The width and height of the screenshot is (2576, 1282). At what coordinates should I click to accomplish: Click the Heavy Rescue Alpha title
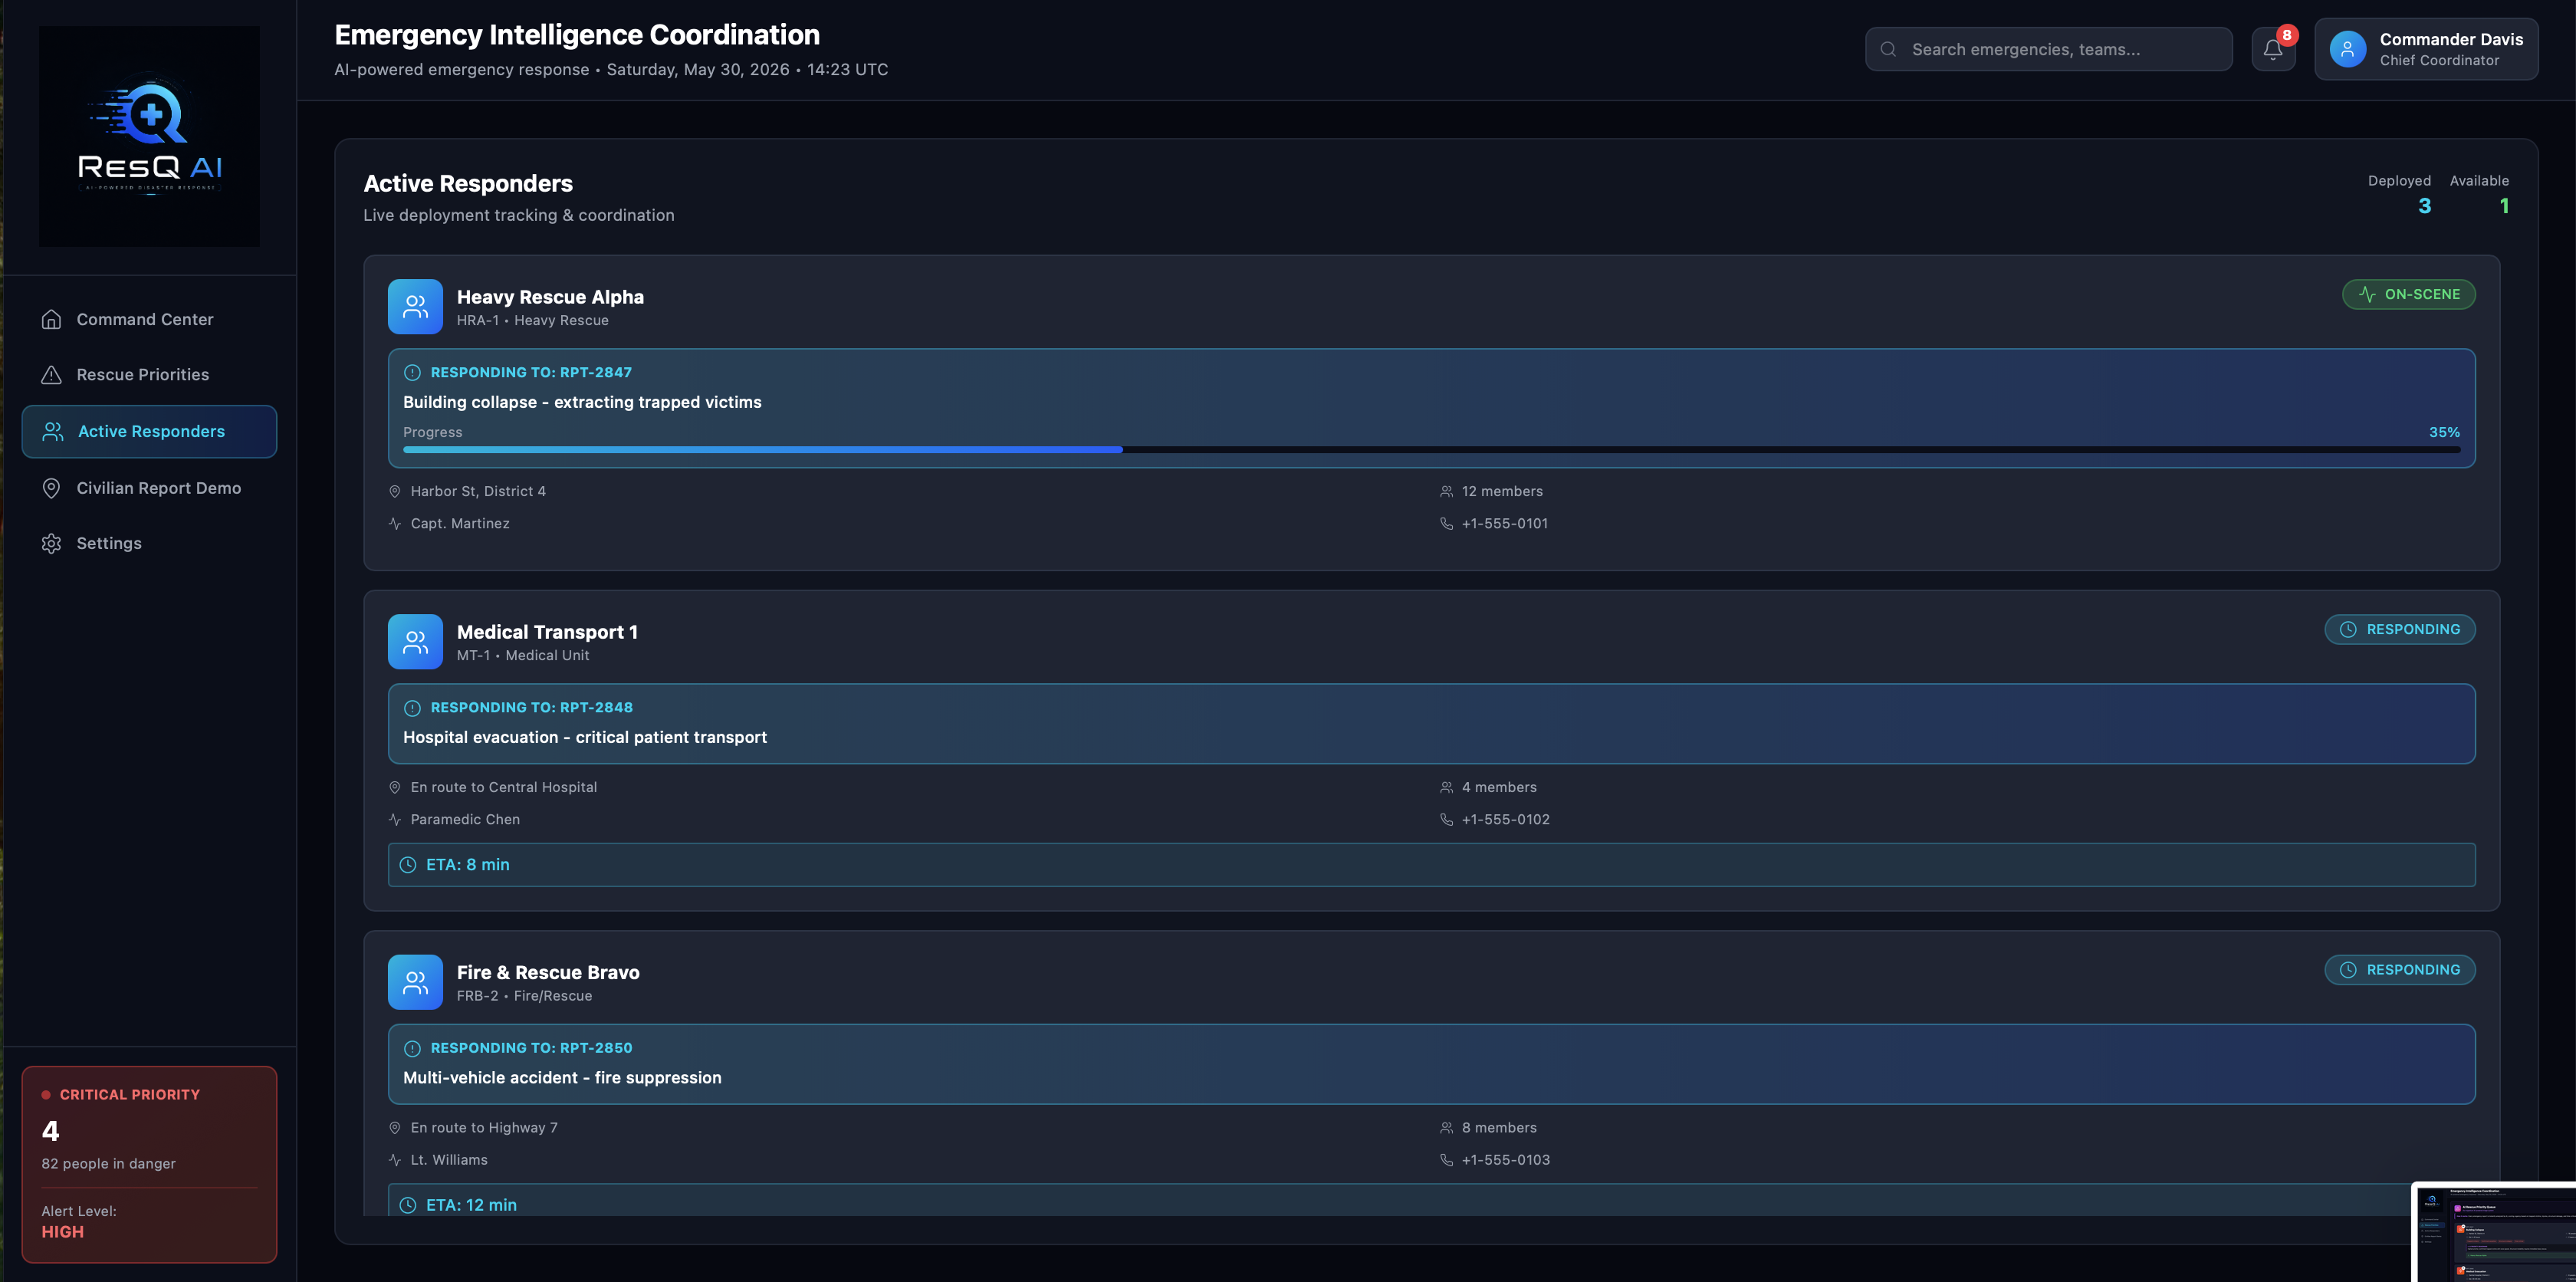(x=550, y=297)
